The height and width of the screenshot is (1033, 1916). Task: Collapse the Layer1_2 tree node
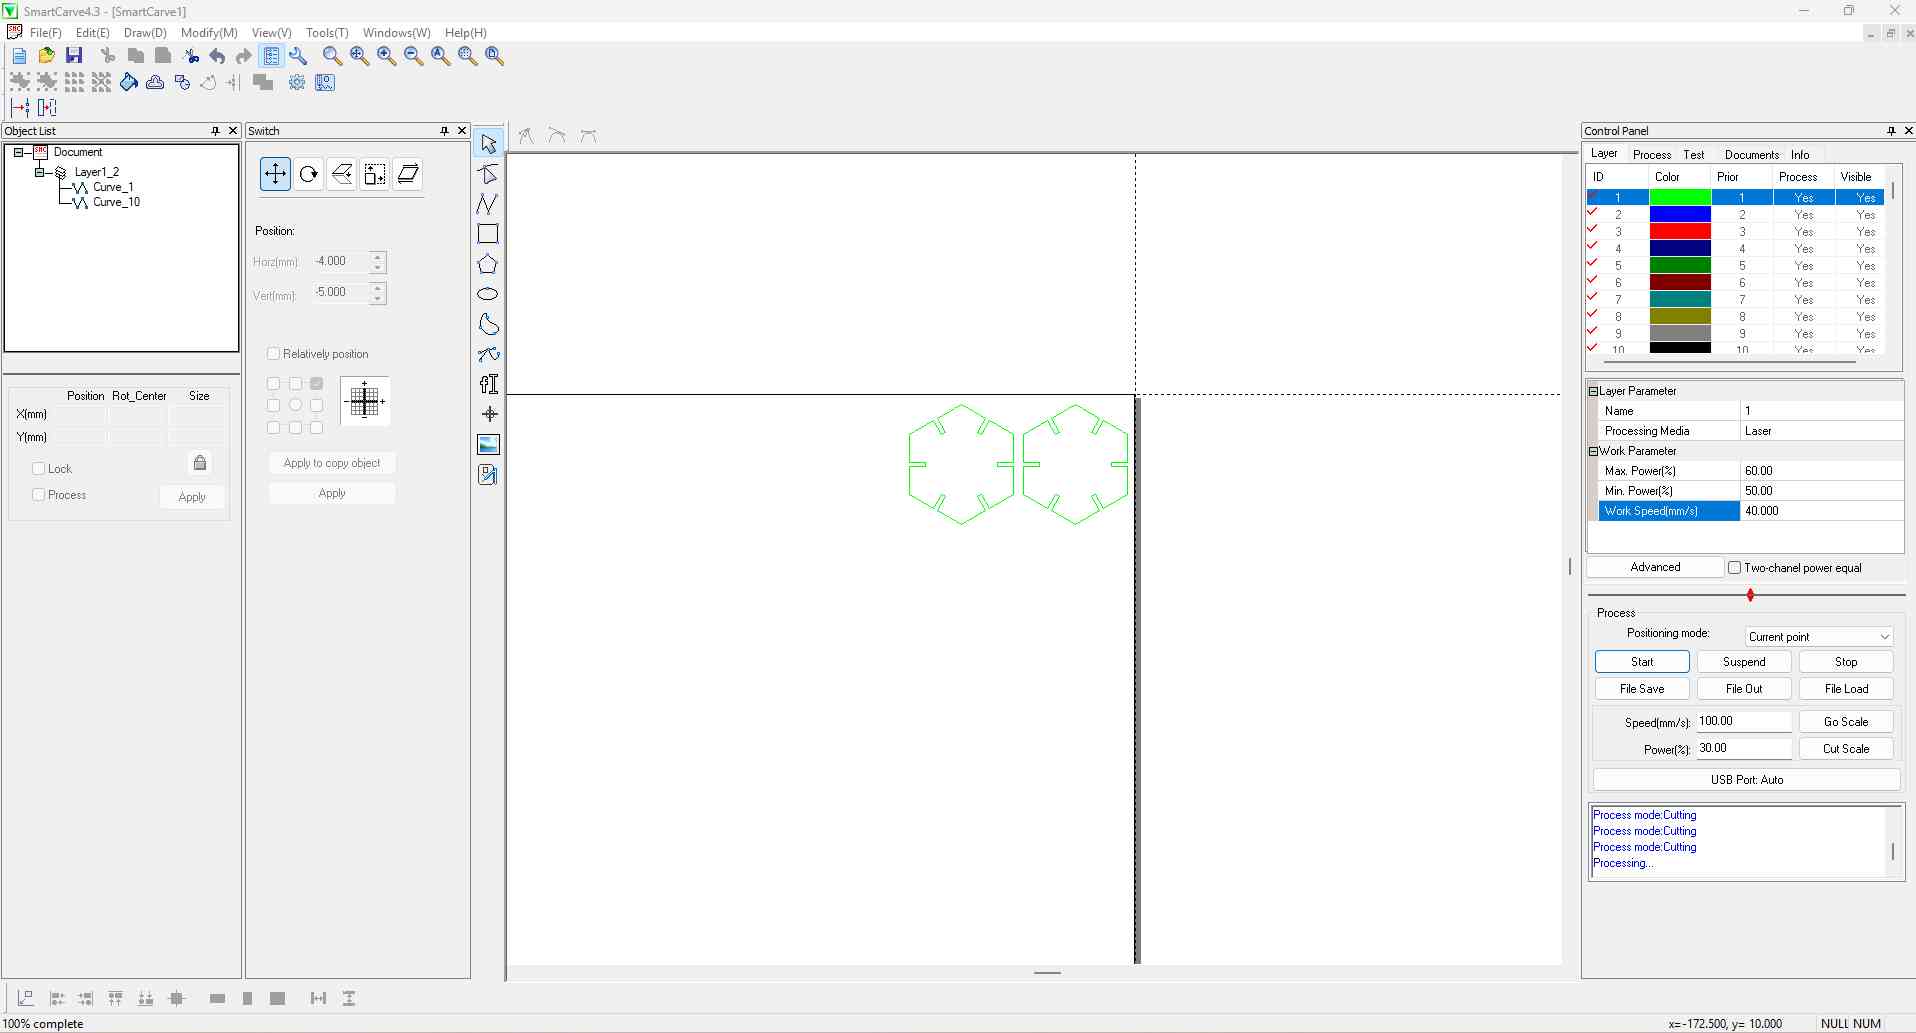[39, 172]
